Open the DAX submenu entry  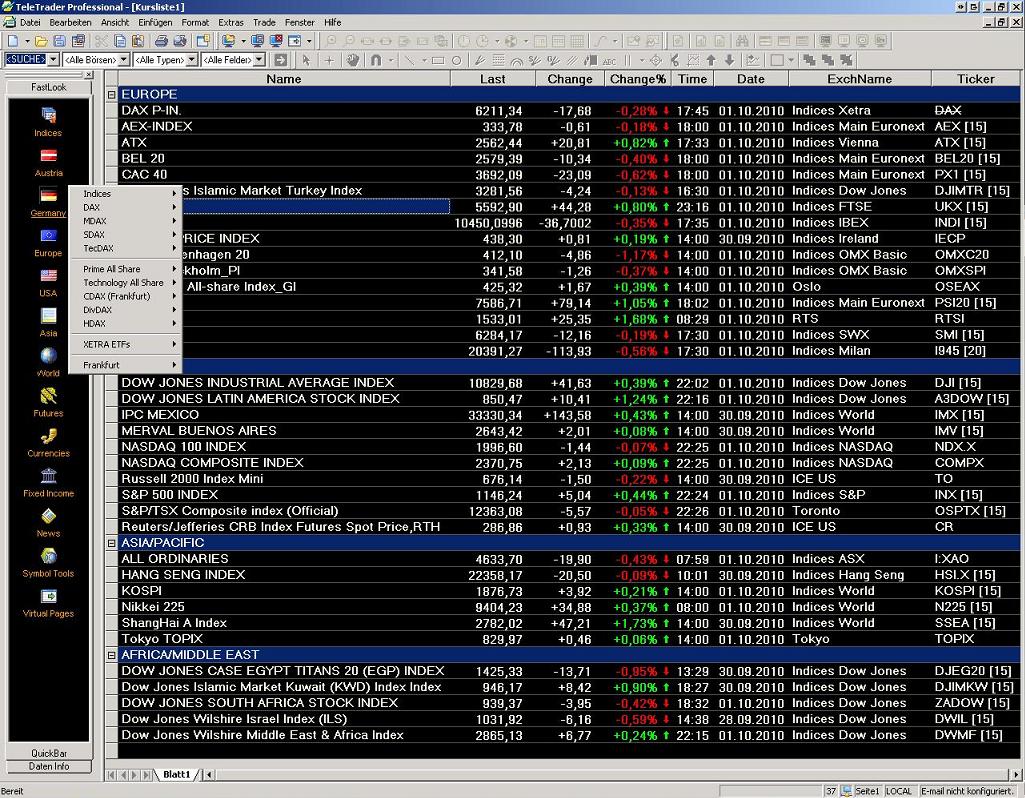point(125,207)
